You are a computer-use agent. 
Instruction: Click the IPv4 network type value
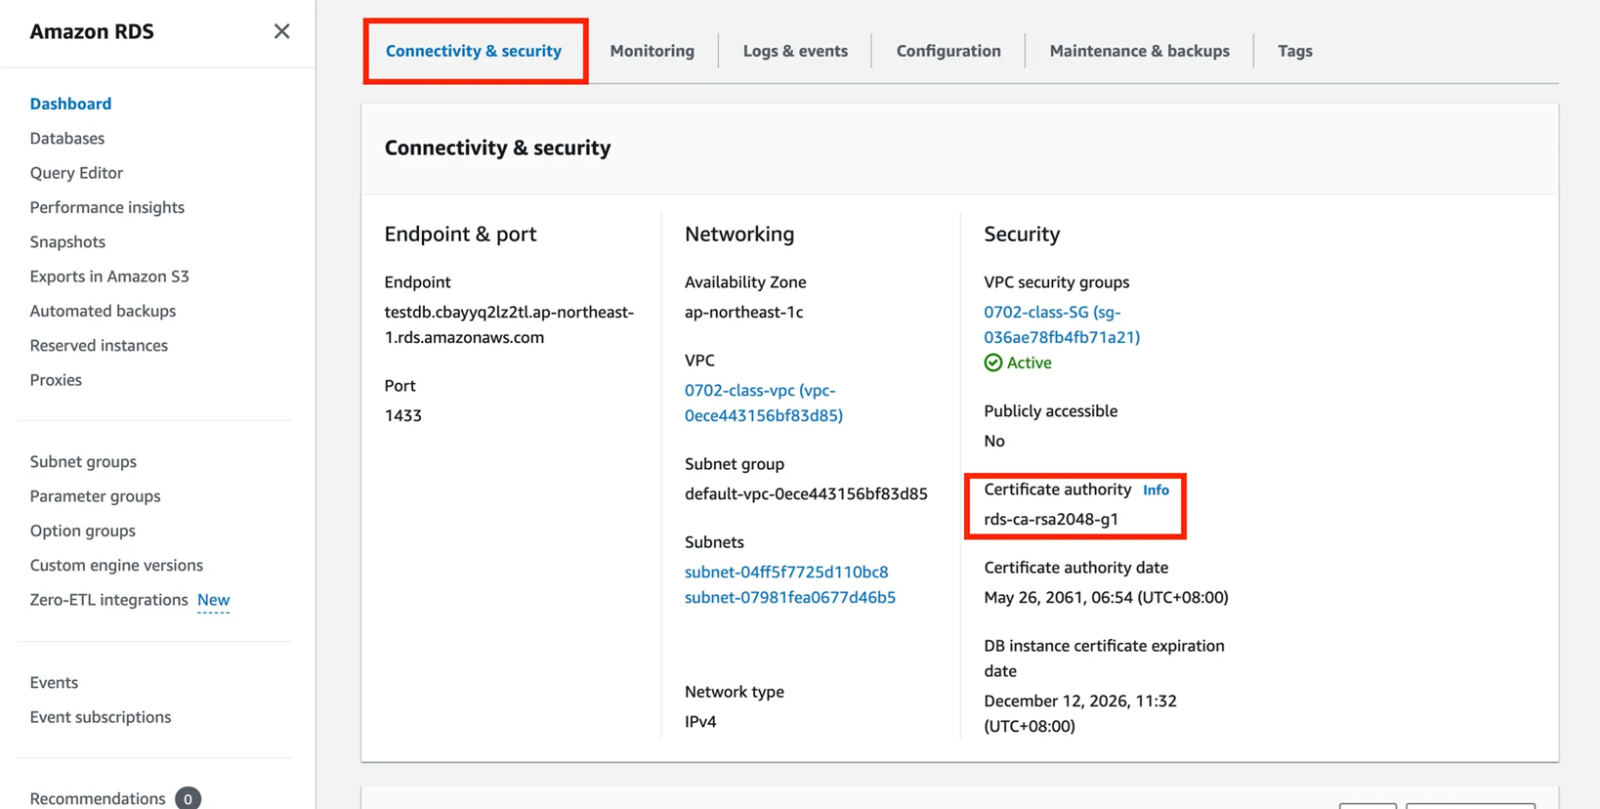pyautogui.click(x=700, y=722)
